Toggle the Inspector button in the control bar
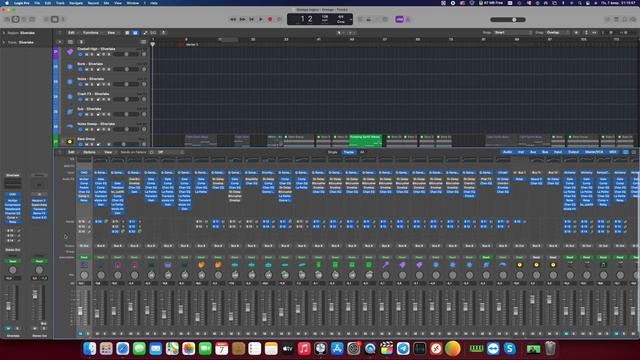This screenshot has height=360, width=640. (x=16, y=19)
